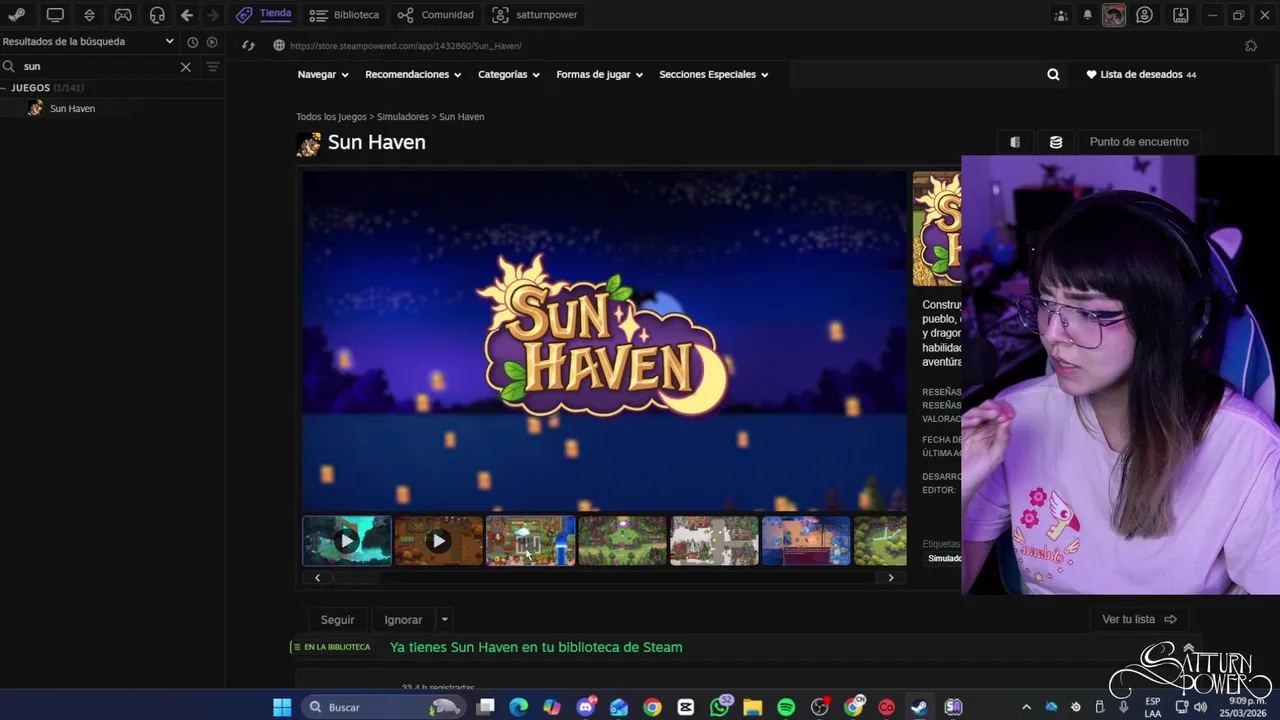The image size is (1280, 720).
Task: Click the puzzle piece extension icon
Action: click(1251, 46)
